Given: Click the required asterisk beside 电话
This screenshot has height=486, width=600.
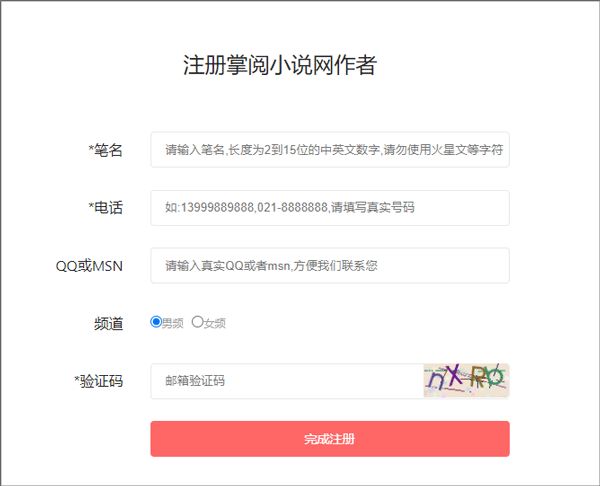Looking at the screenshot, I should tap(90, 207).
